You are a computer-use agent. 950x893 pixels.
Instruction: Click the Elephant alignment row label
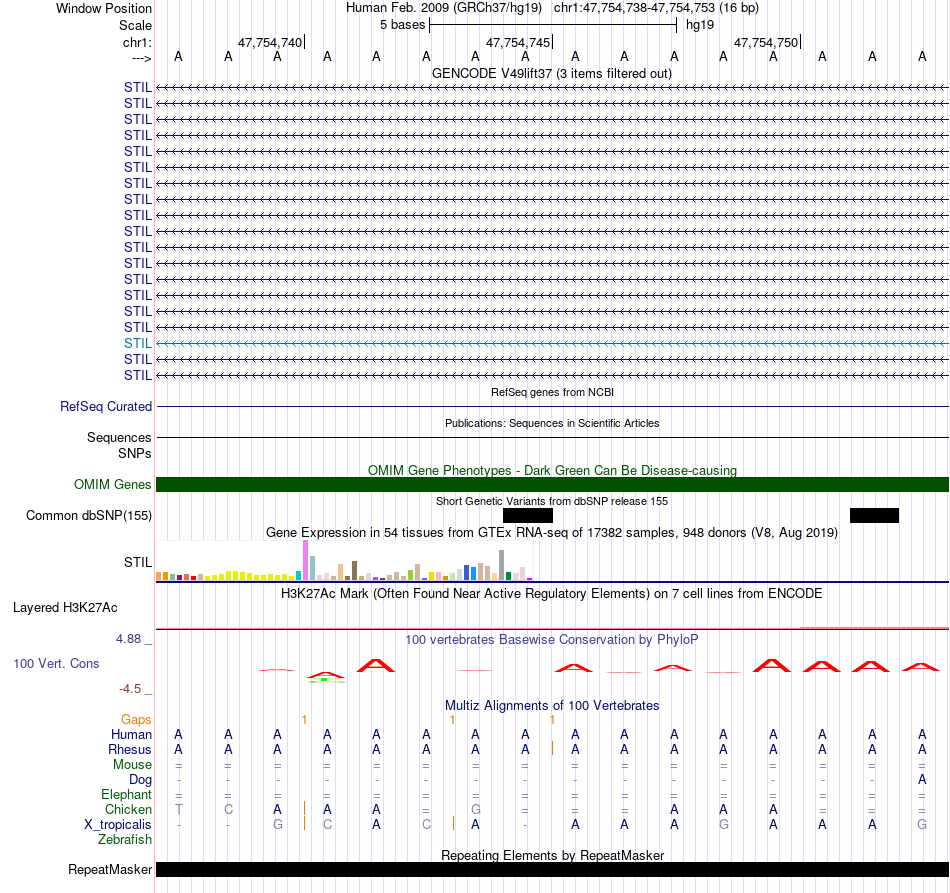point(126,794)
